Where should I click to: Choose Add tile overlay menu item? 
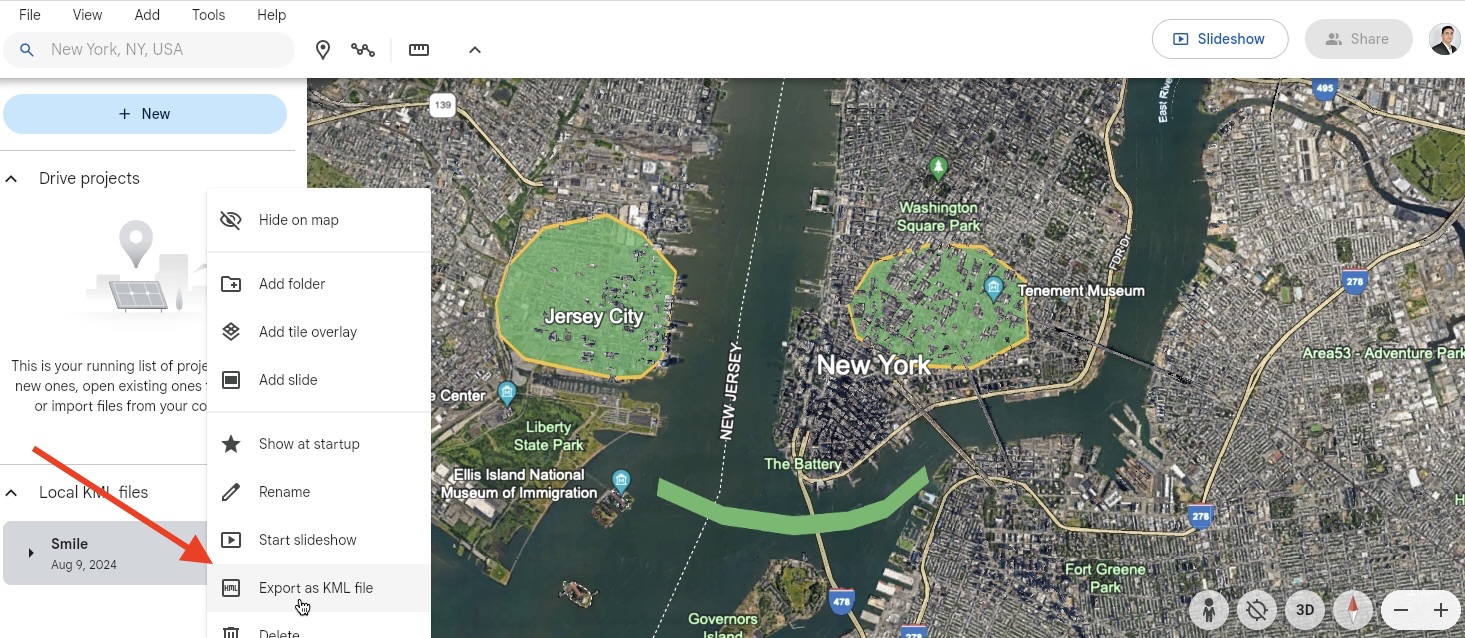click(319, 332)
